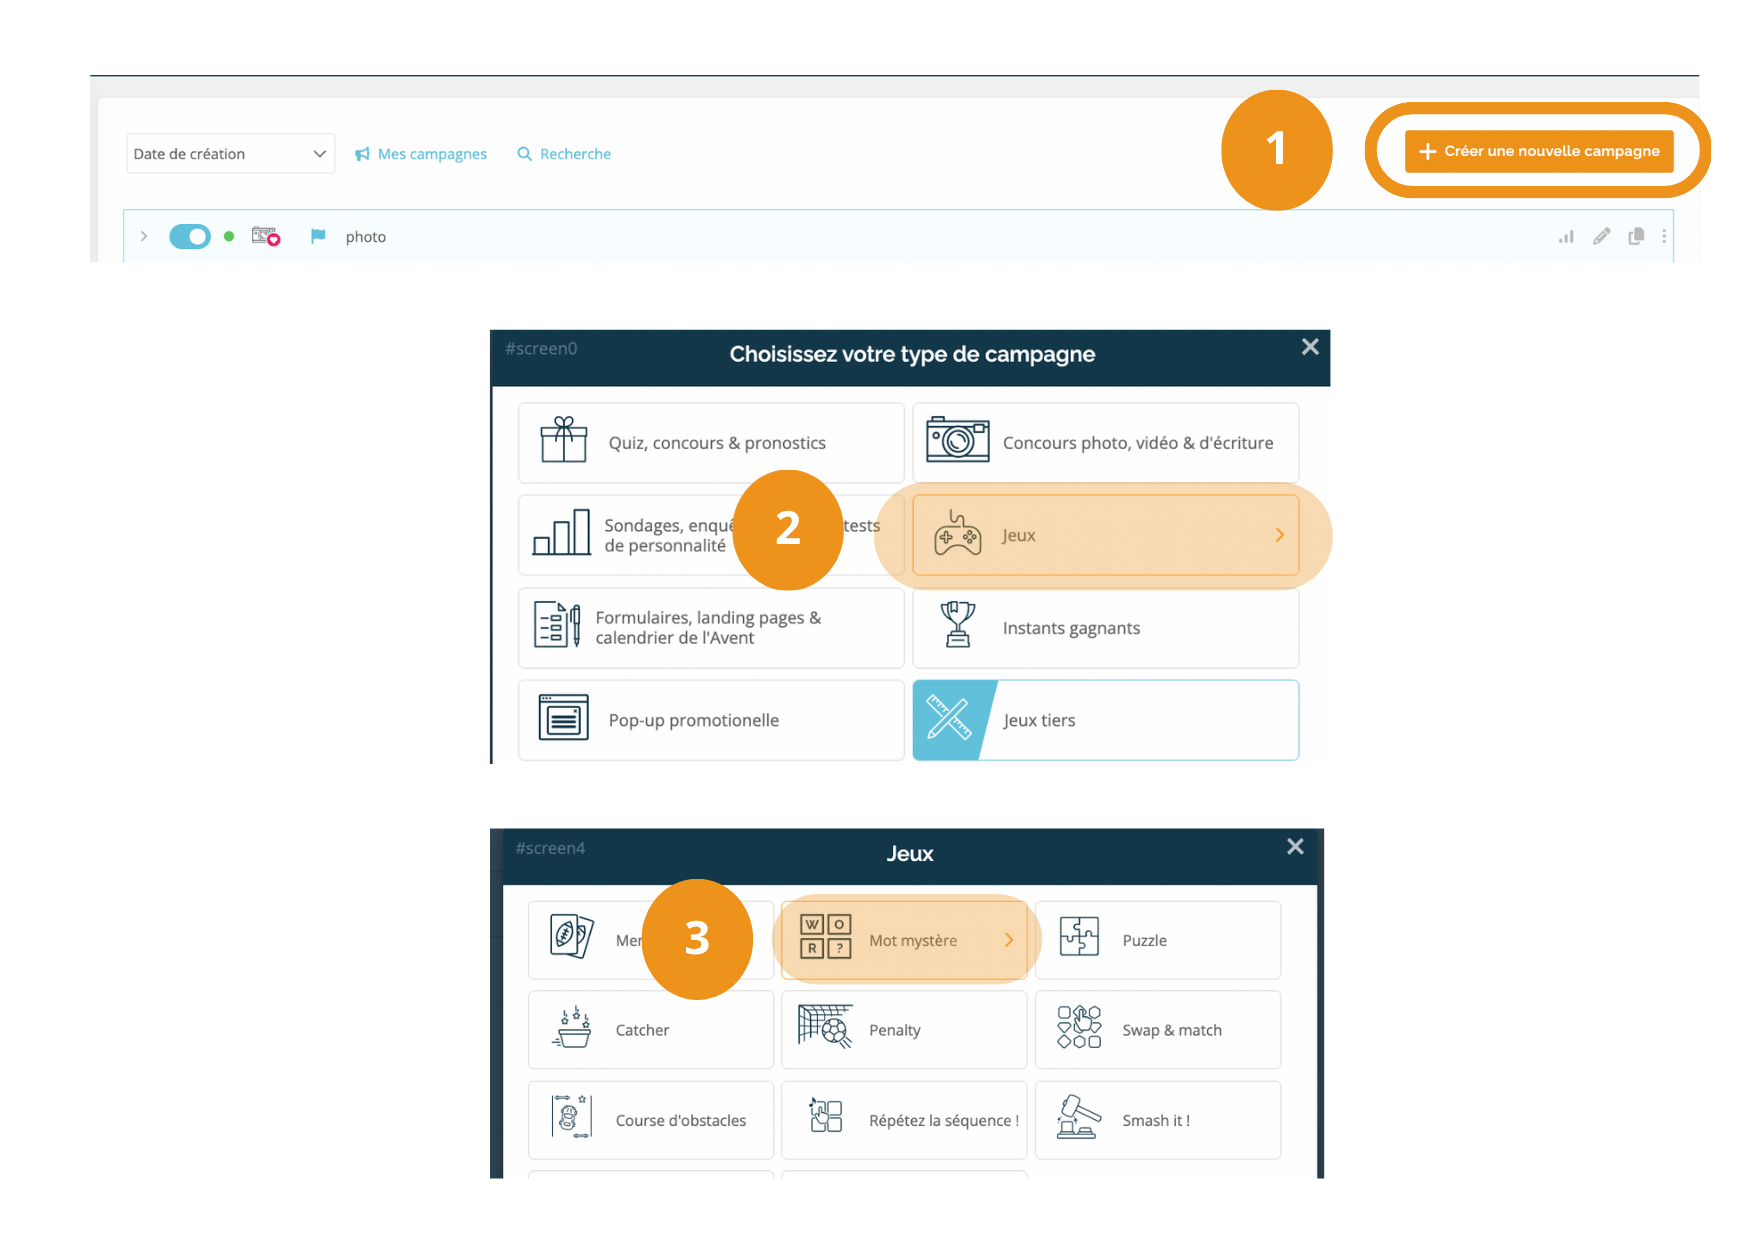The width and height of the screenshot is (1748, 1240).
Task: Select the Penalty game
Action: (x=904, y=1030)
